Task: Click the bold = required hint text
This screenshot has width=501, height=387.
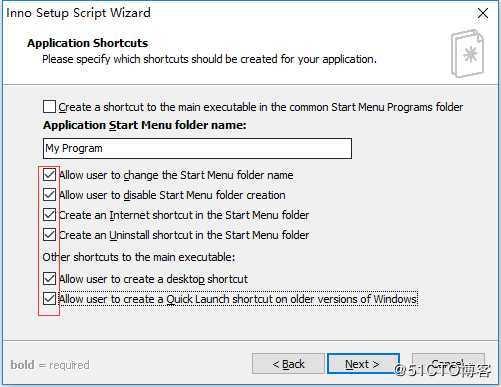Action: 50,365
